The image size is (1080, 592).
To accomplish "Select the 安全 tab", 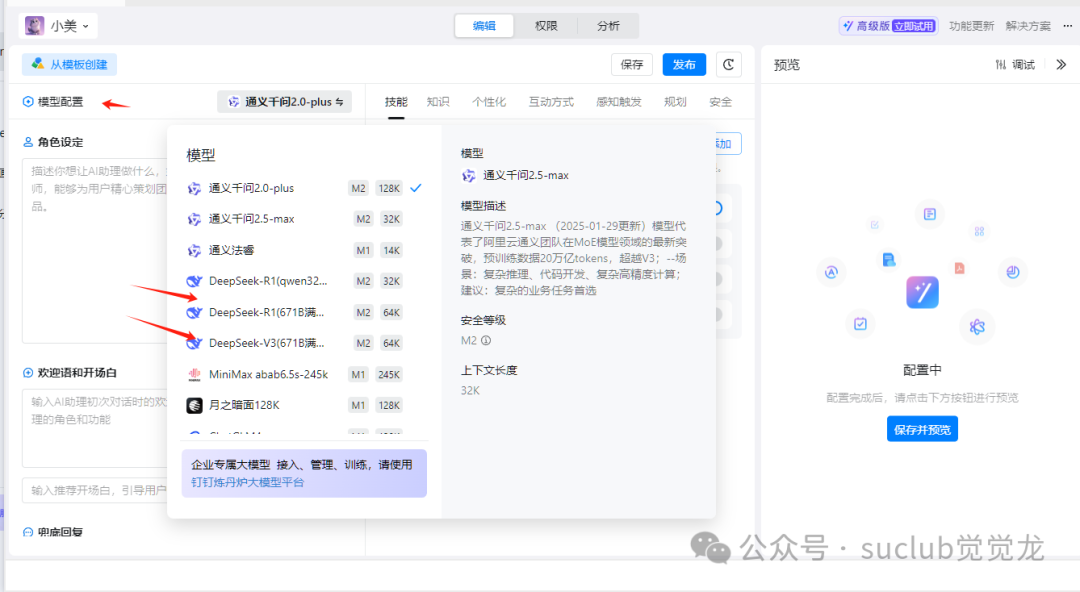I will click(x=720, y=102).
